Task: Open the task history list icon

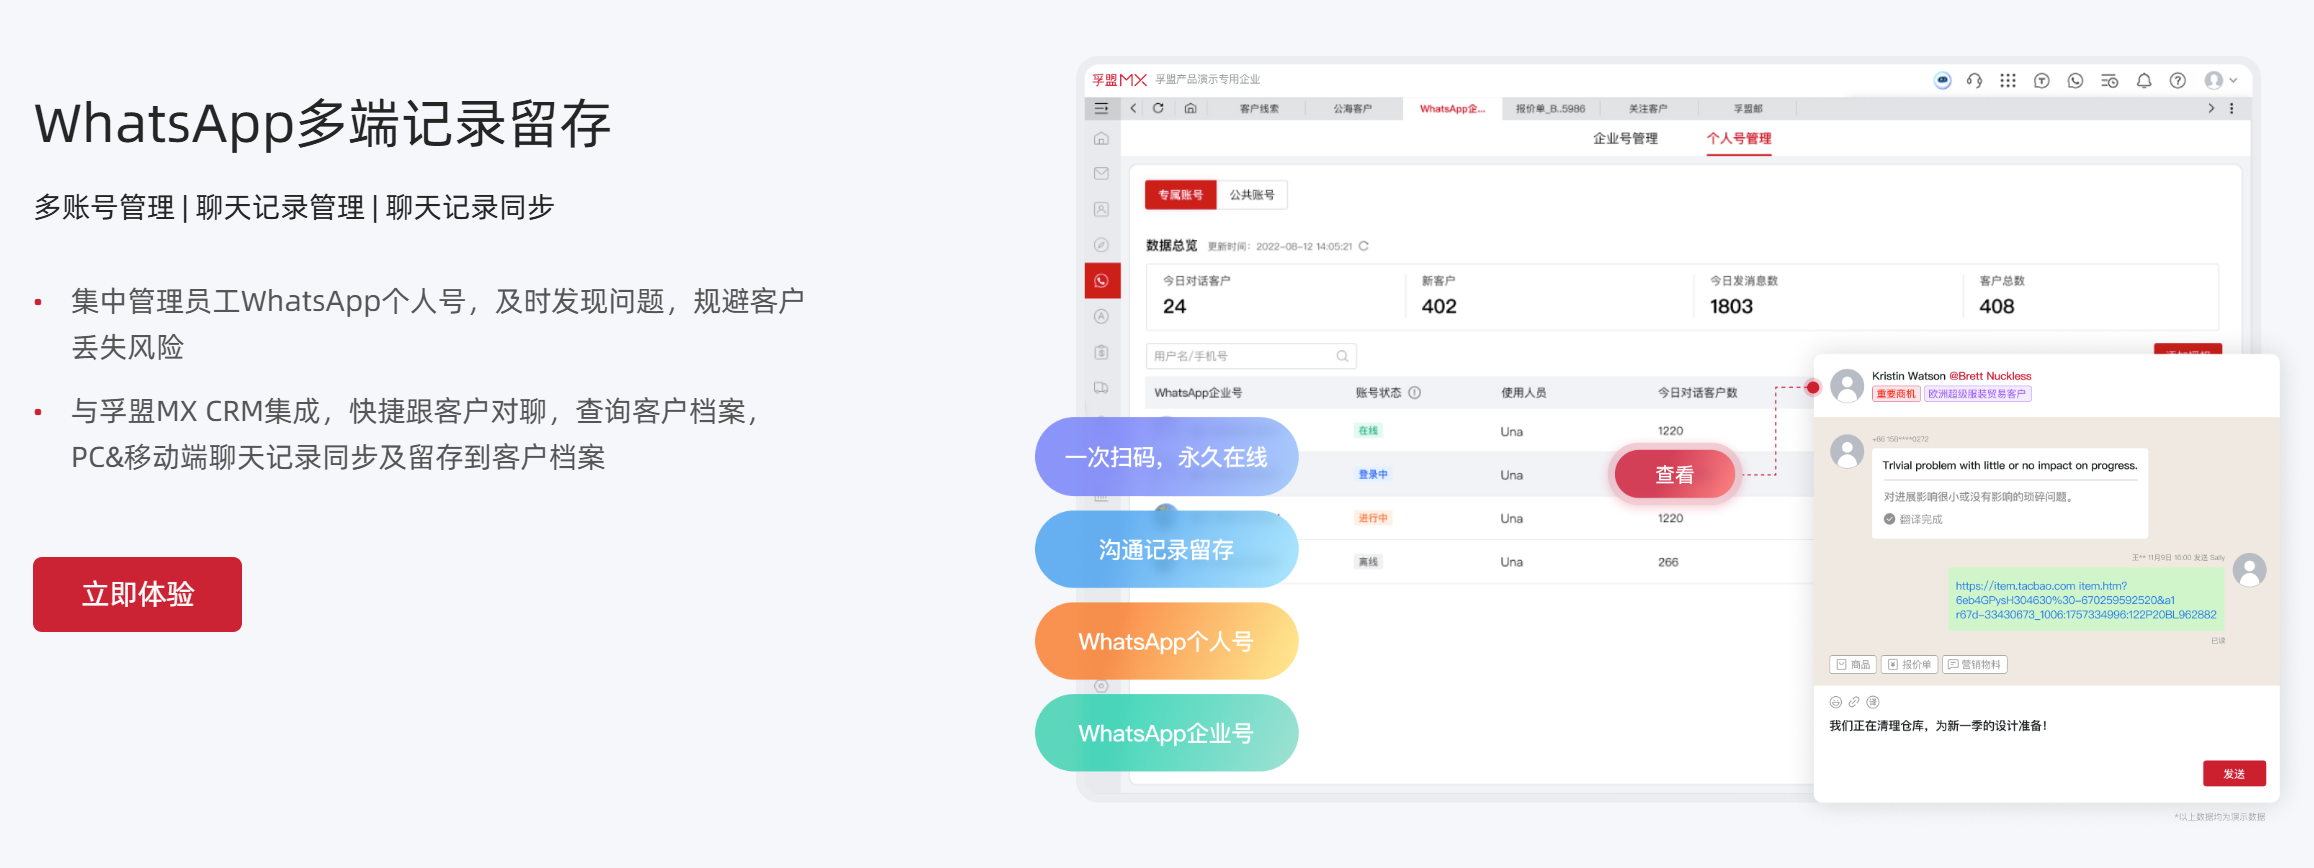Action: click(x=2109, y=80)
